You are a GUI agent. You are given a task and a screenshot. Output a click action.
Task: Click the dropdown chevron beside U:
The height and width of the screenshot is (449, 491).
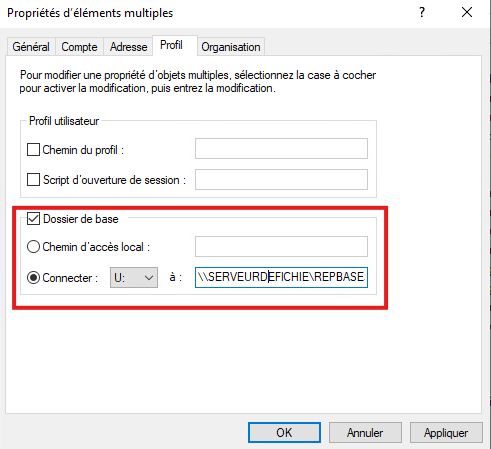pos(149,277)
